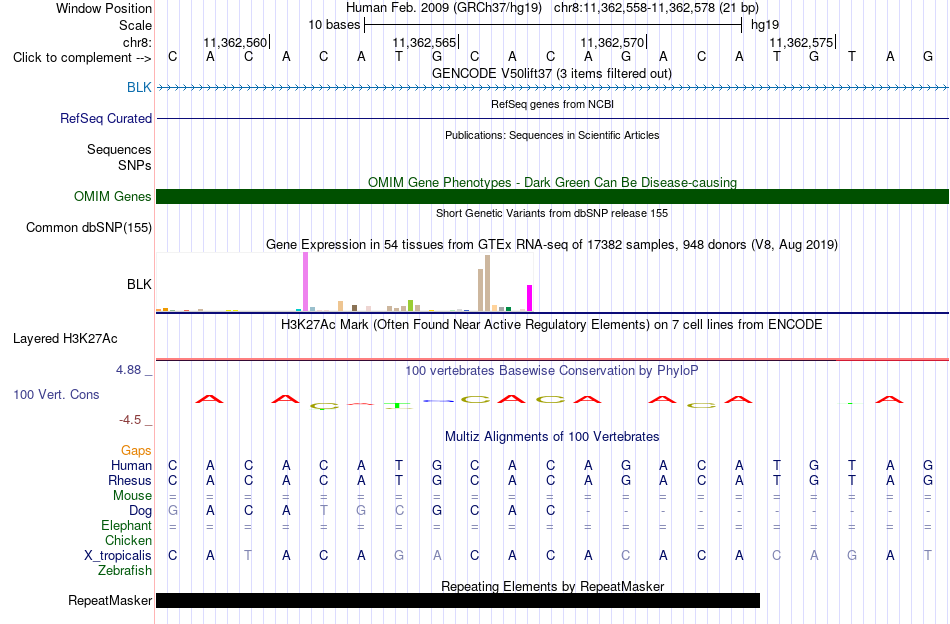Click the dark green OMIM Genes bar
This screenshot has width=950, height=624.
click(552, 196)
